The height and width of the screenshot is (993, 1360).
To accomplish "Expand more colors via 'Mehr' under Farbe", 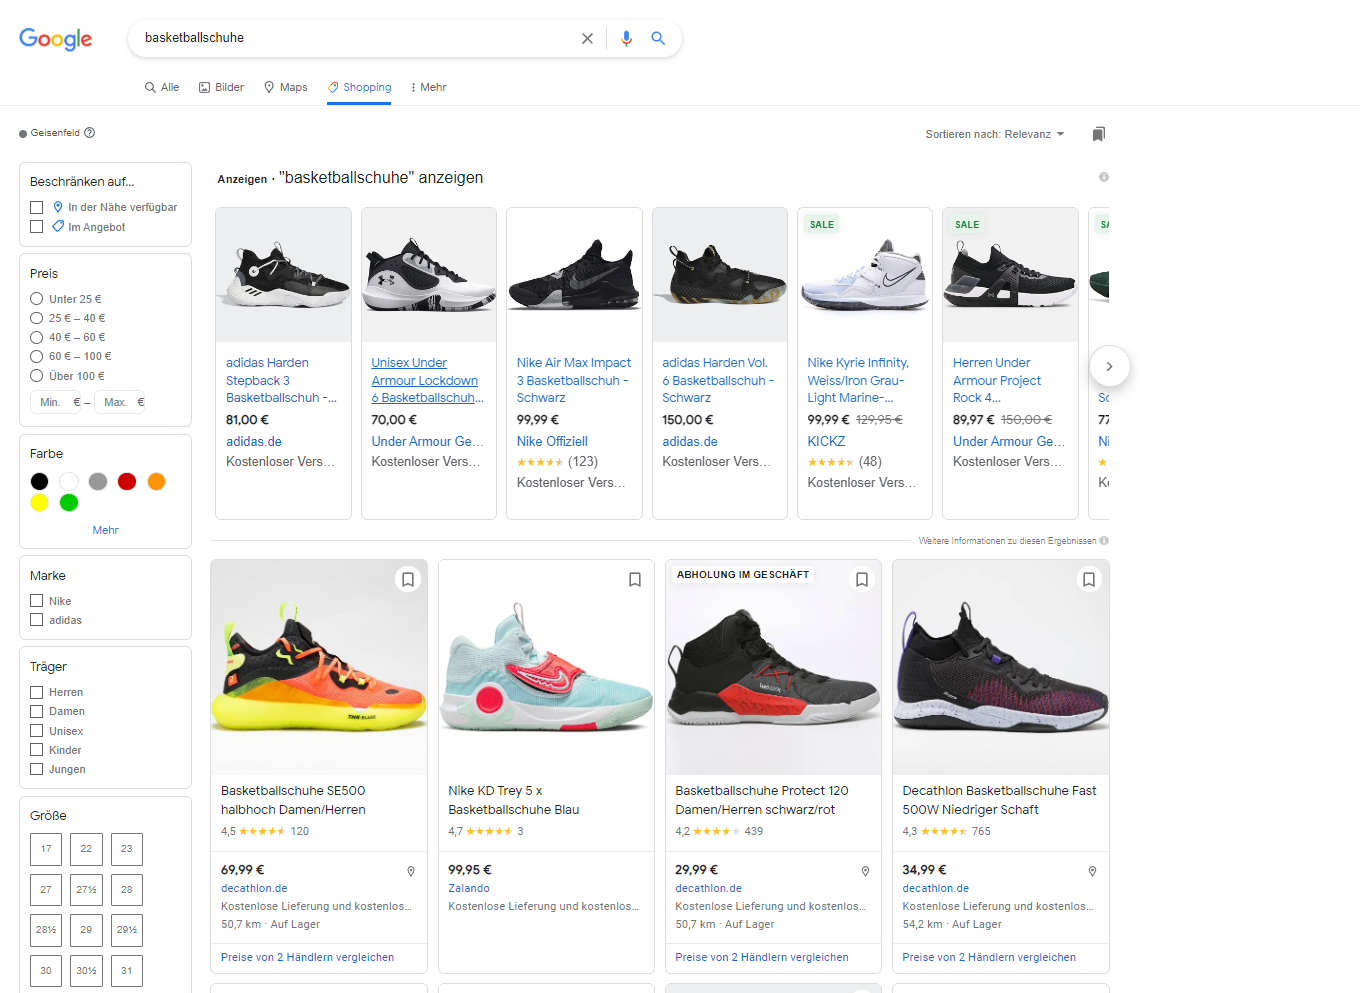I will coord(105,530).
